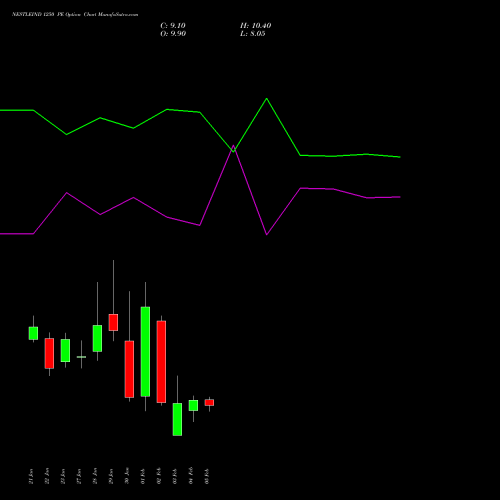Select the 28 Jan date label
Image resolution: width=500 pixels, height=500 pixels.
pos(95,476)
